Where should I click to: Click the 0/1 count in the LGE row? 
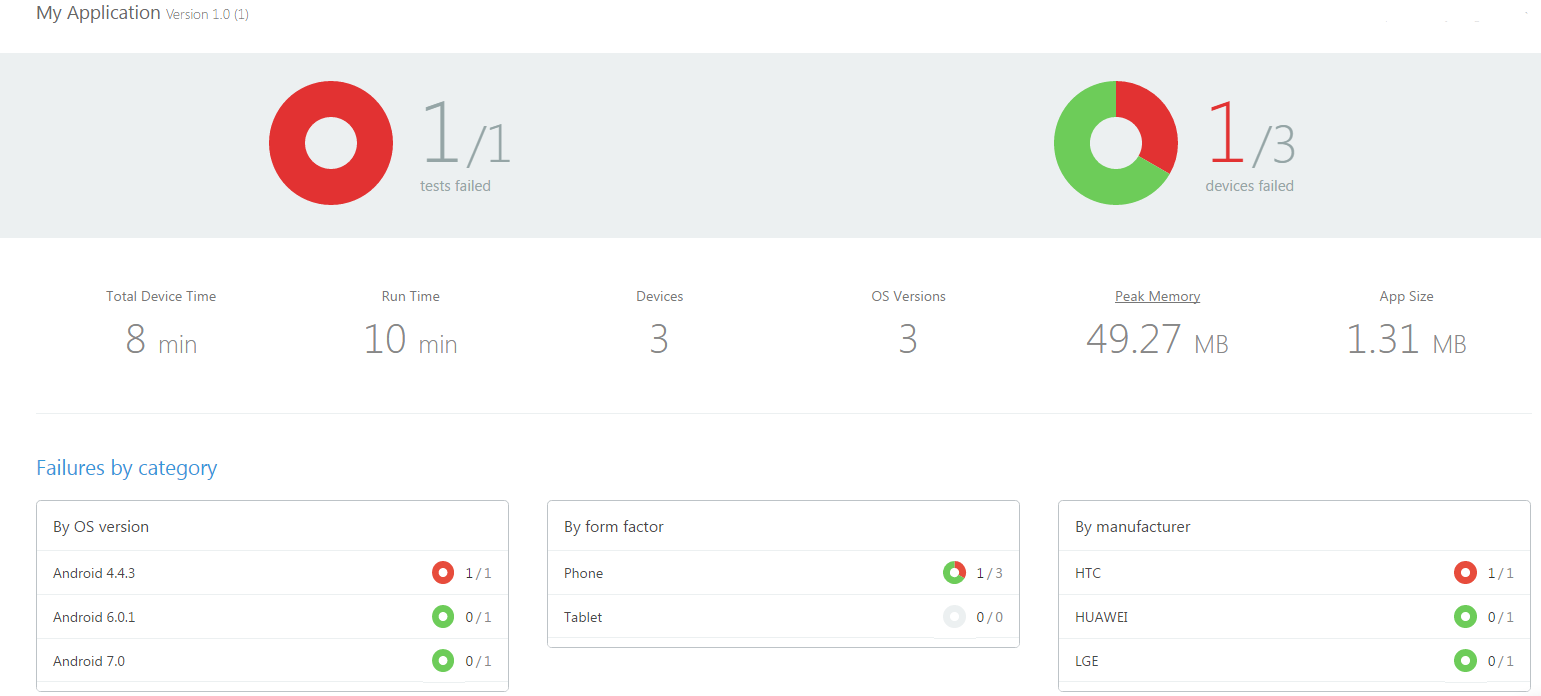click(1501, 661)
